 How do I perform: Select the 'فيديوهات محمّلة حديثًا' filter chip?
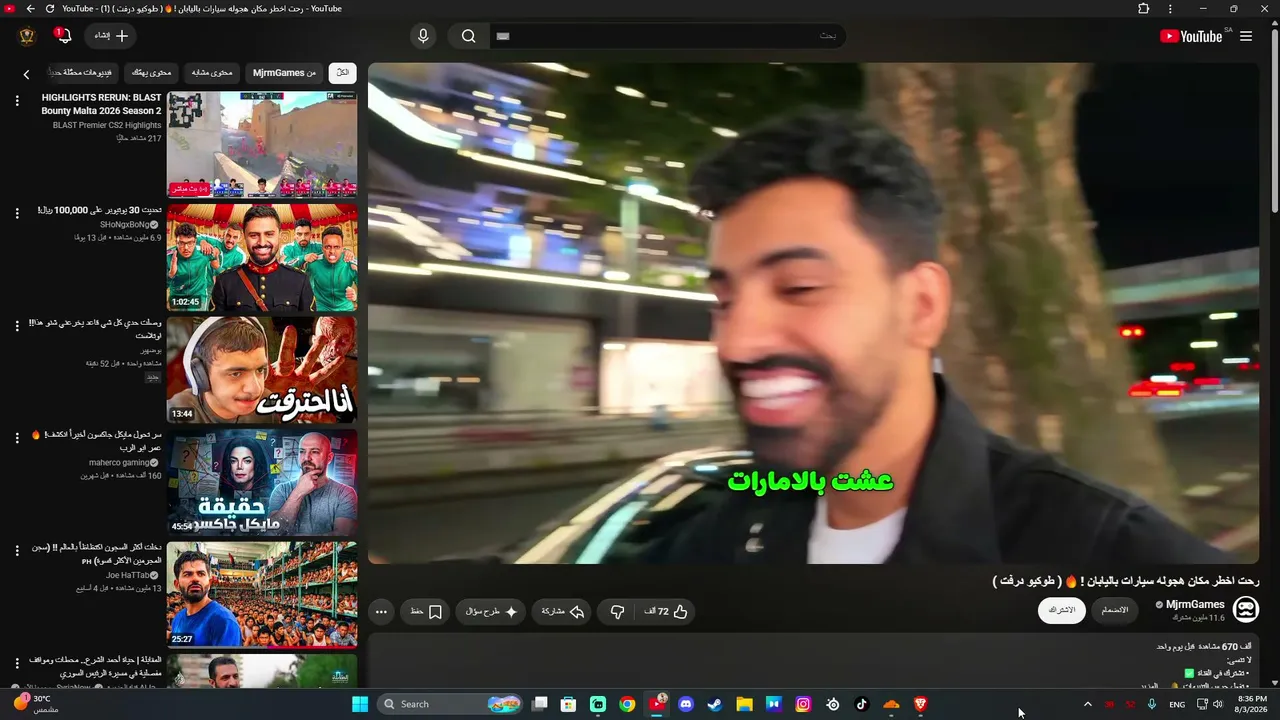click(x=83, y=73)
